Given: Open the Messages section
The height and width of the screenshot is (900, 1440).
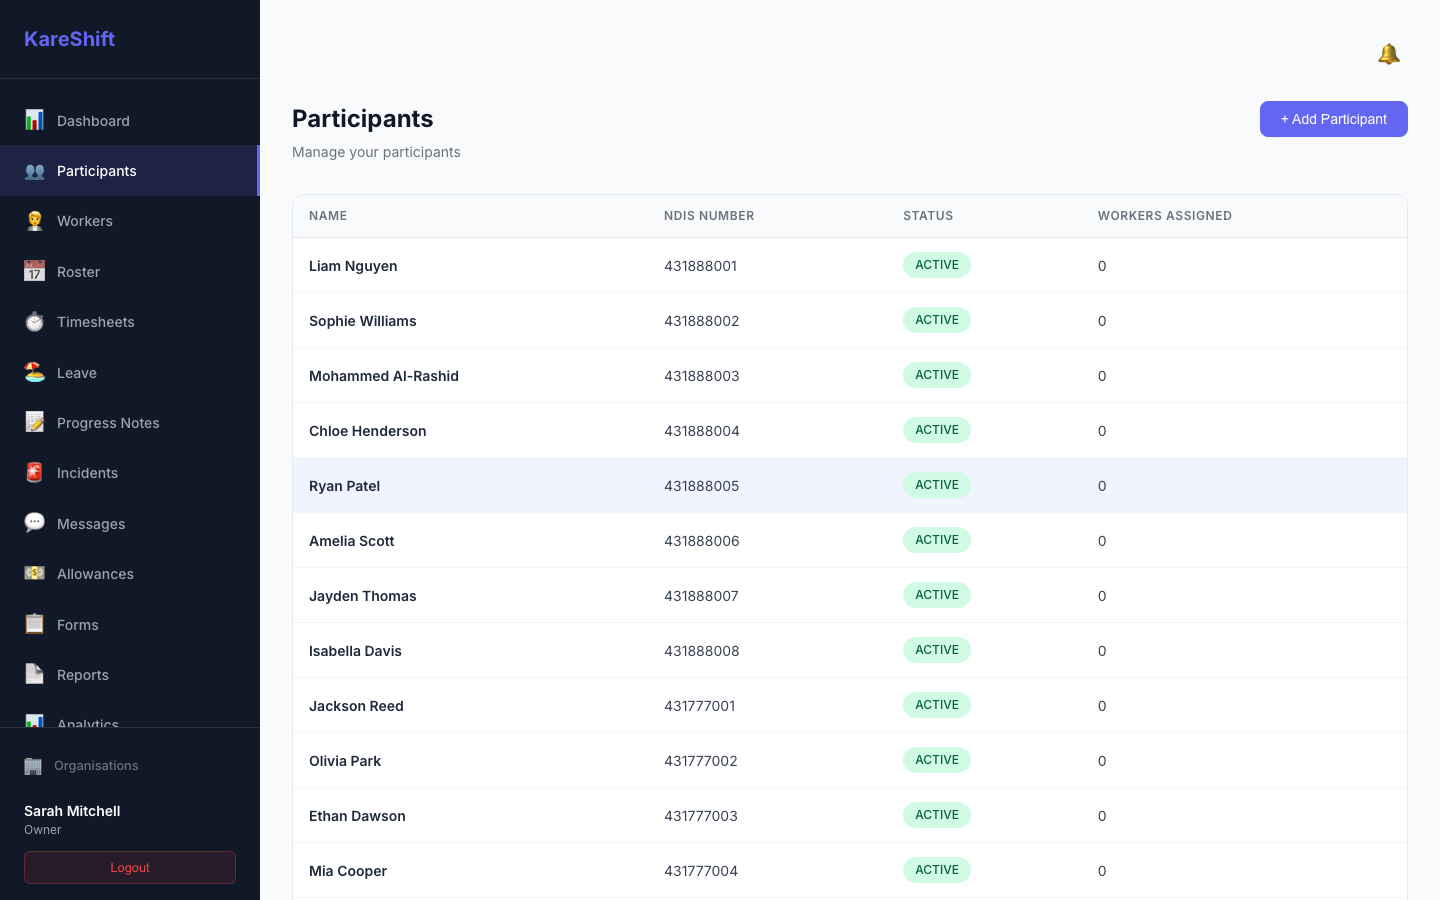Looking at the screenshot, I should [x=130, y=523].
